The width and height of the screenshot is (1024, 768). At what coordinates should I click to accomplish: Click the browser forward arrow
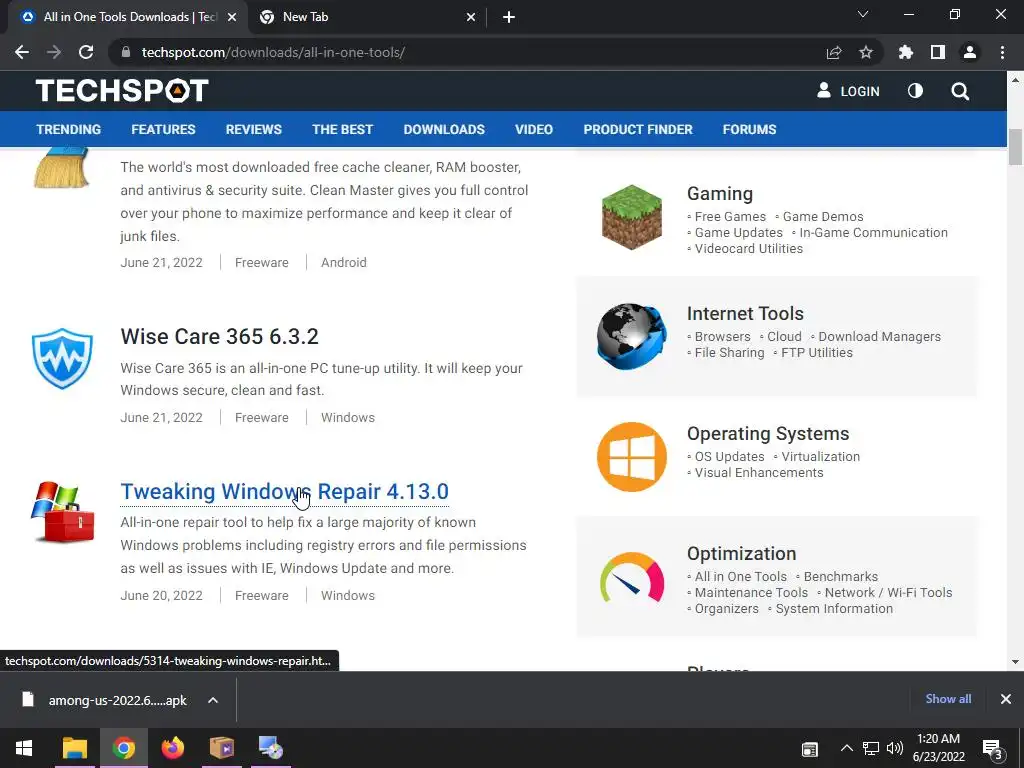point(54,52)
